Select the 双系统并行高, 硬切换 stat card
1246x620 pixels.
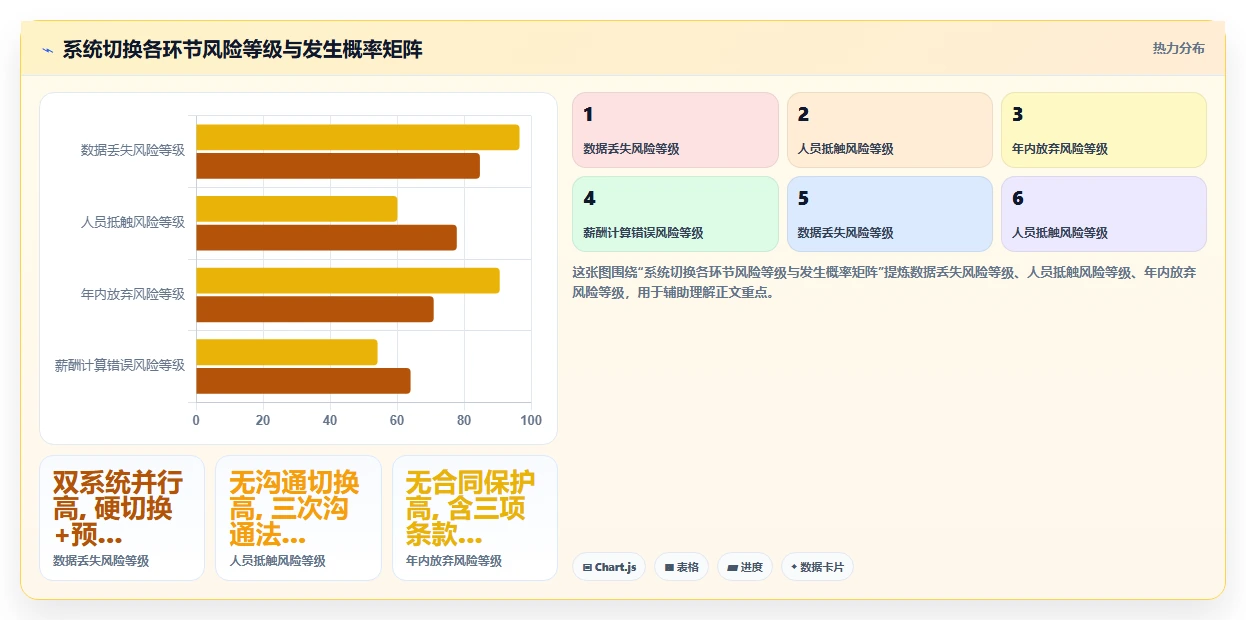tap(122, 518)
